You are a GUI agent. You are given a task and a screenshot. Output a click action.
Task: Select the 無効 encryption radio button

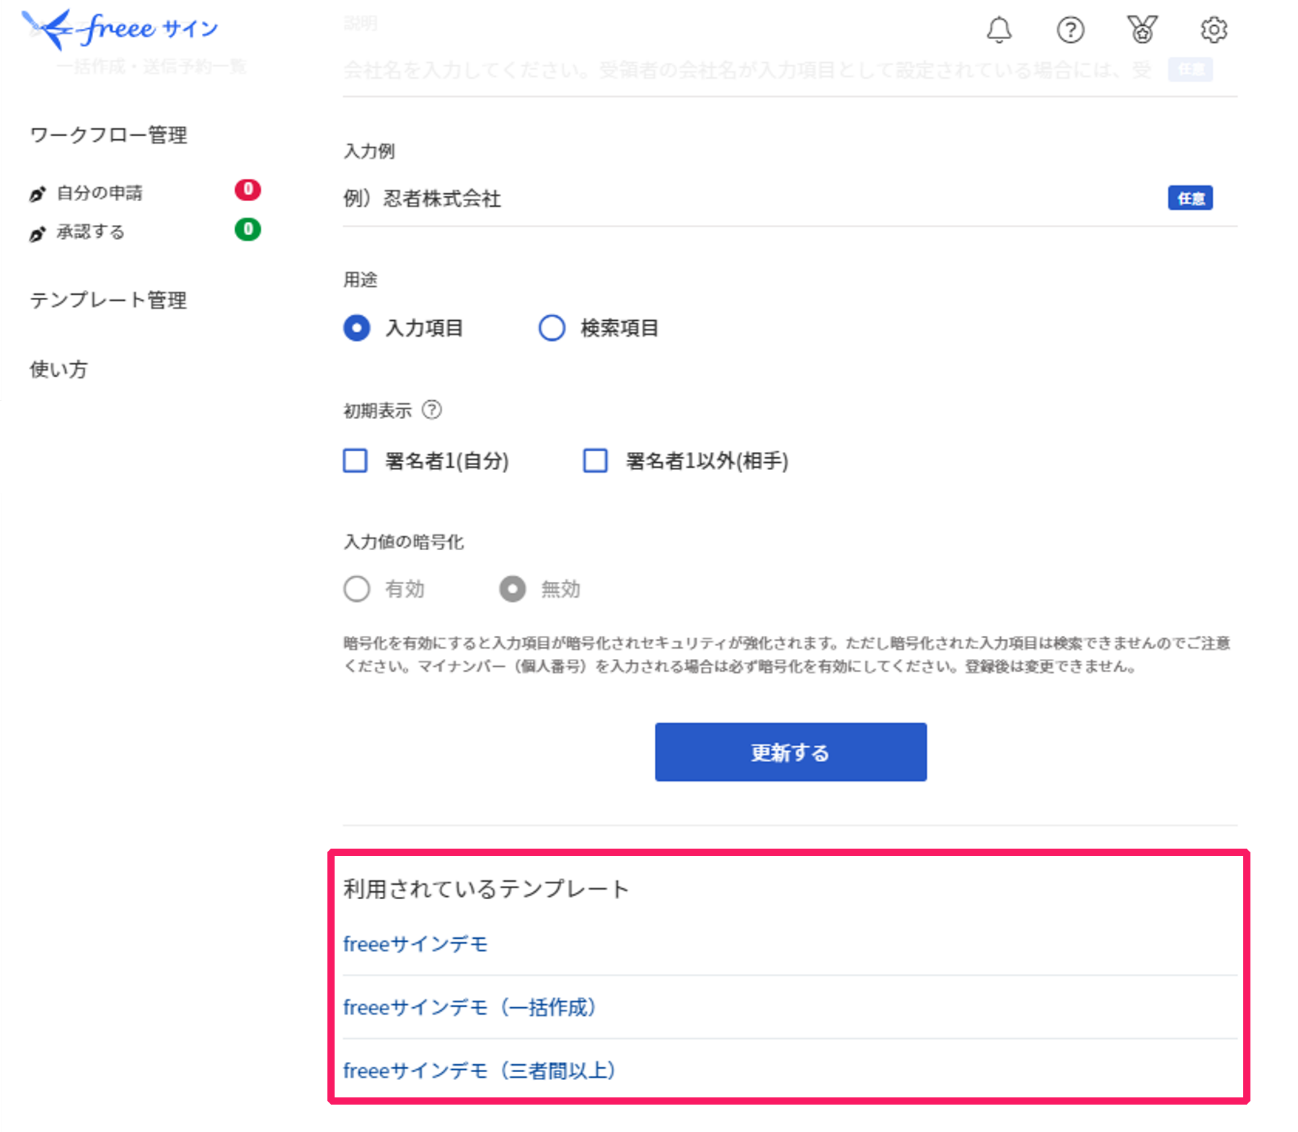512,589
